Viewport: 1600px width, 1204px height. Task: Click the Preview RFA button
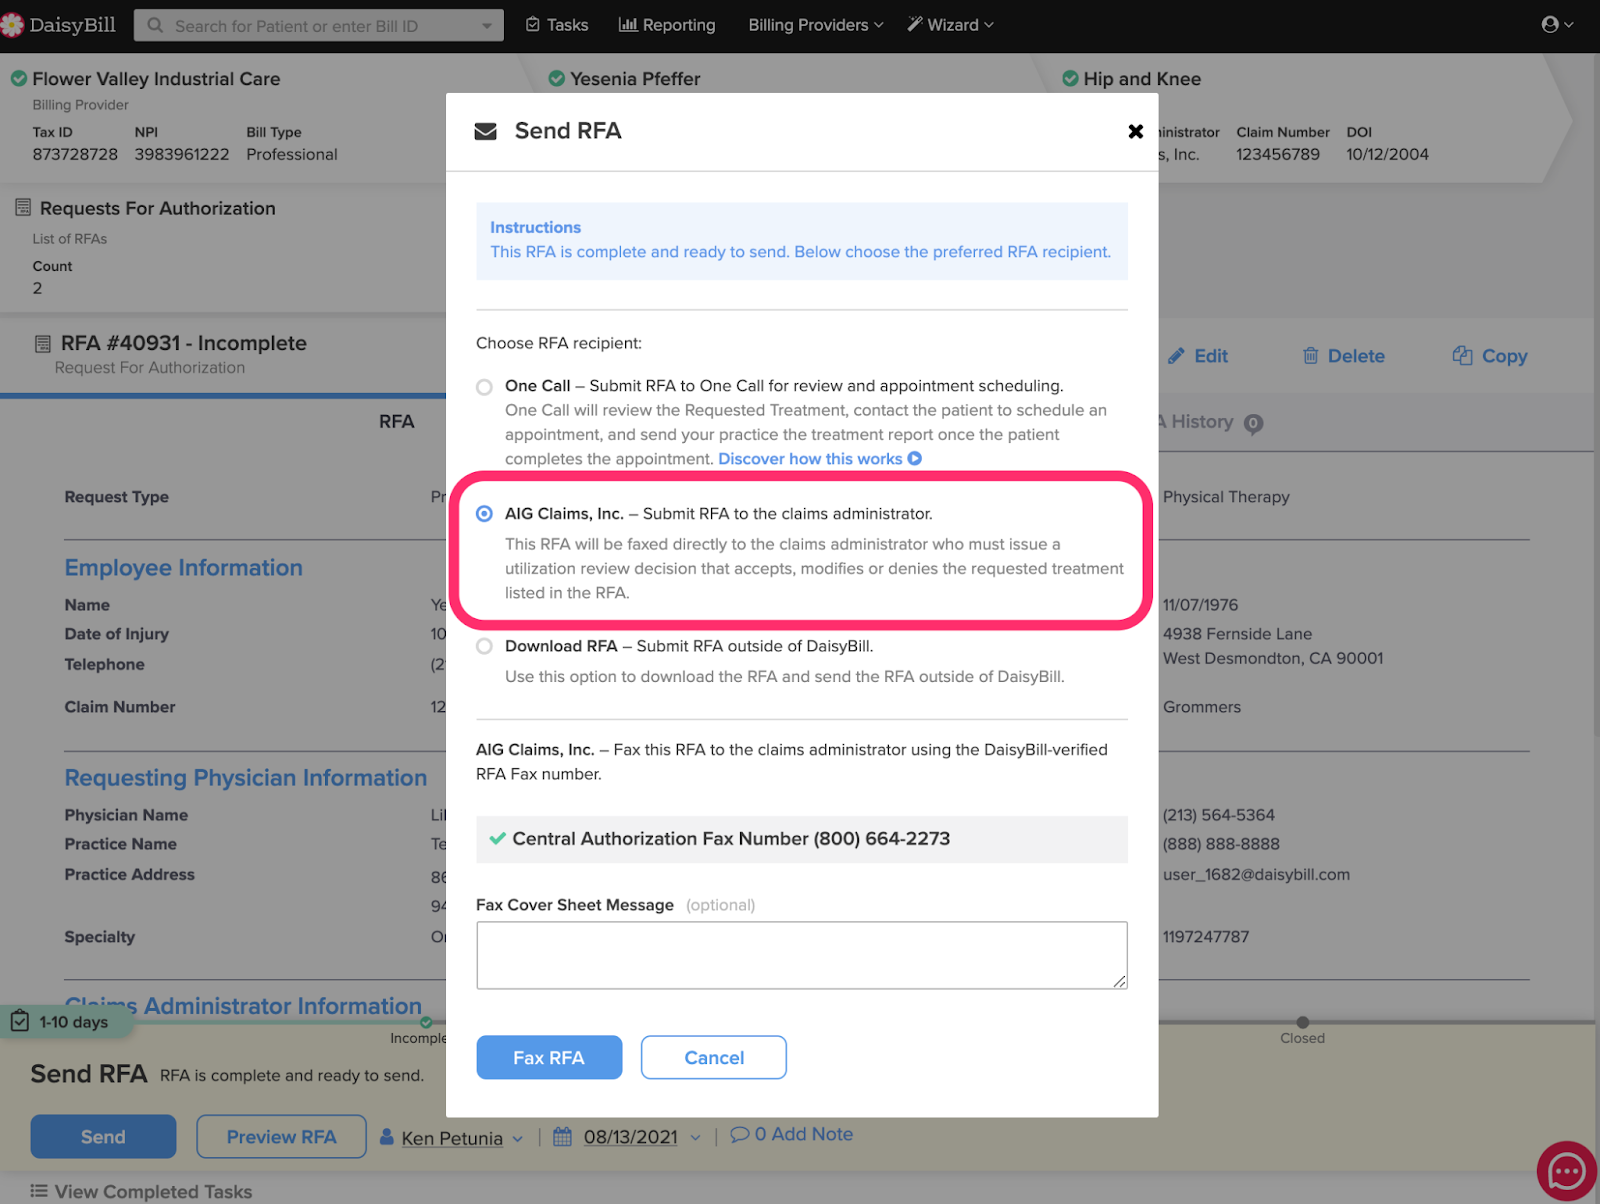point(281,1137)
